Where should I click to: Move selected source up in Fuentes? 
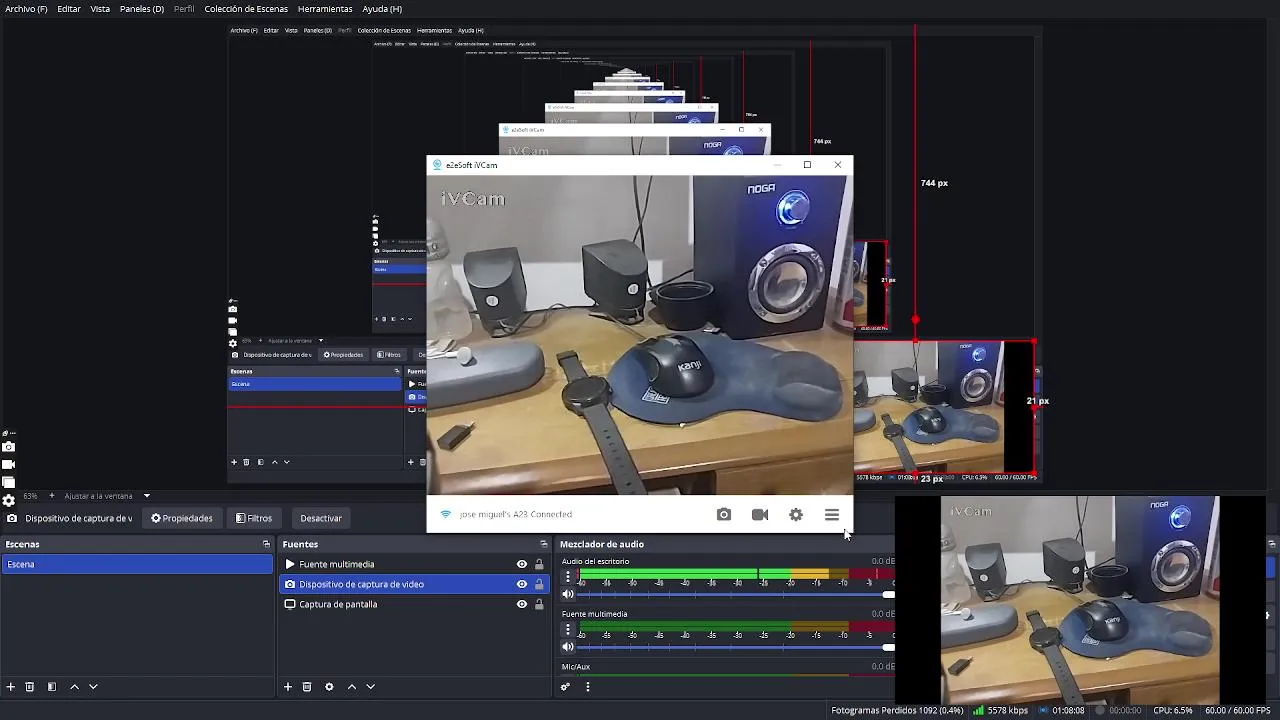351,687
